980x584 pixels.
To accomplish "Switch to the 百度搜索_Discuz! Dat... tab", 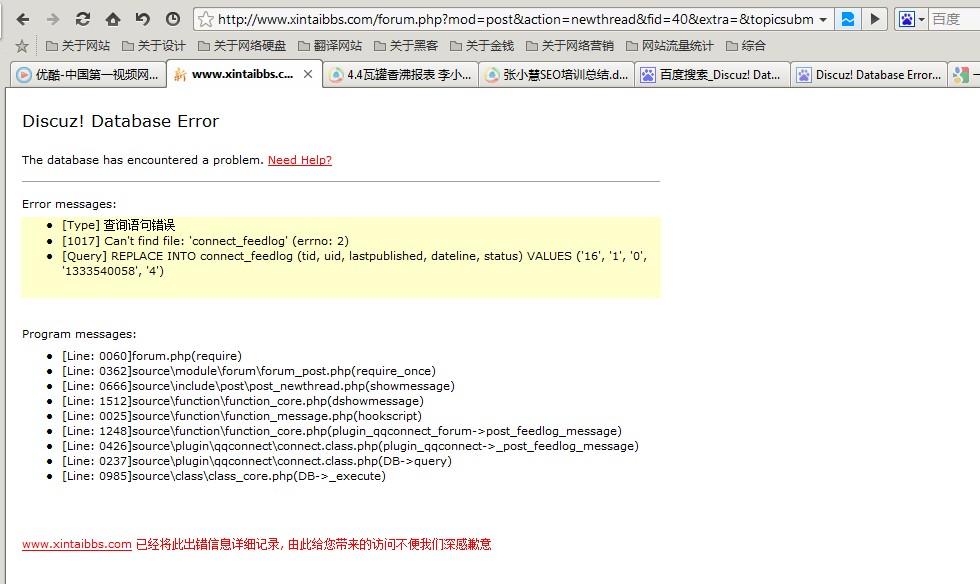I will [x=712, y=74].
